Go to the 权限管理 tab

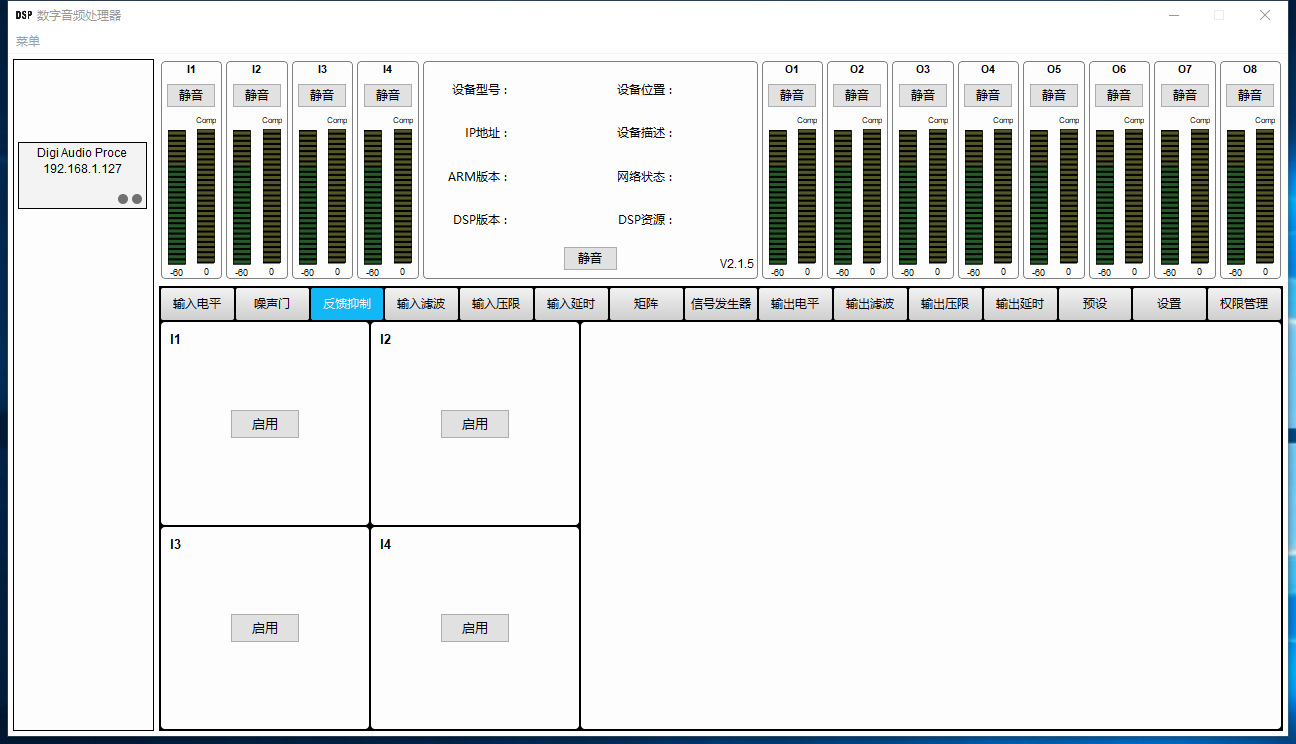pyautogui.click(x=1244, y=304)
